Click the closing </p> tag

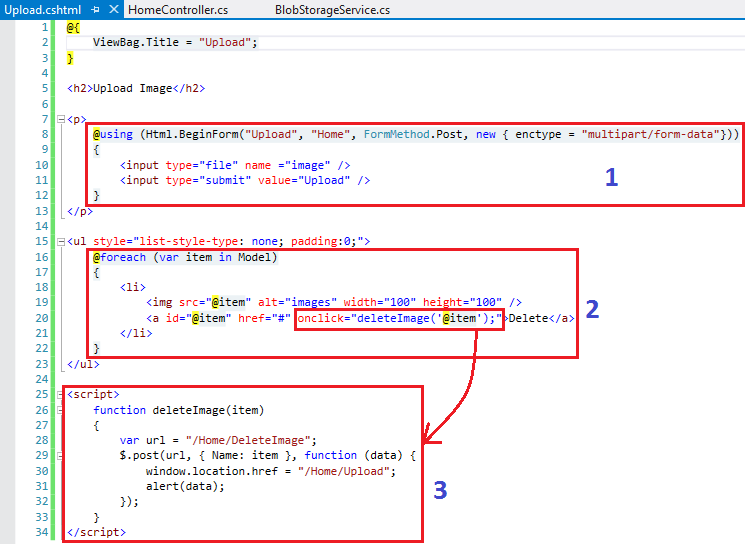point(80,211)
